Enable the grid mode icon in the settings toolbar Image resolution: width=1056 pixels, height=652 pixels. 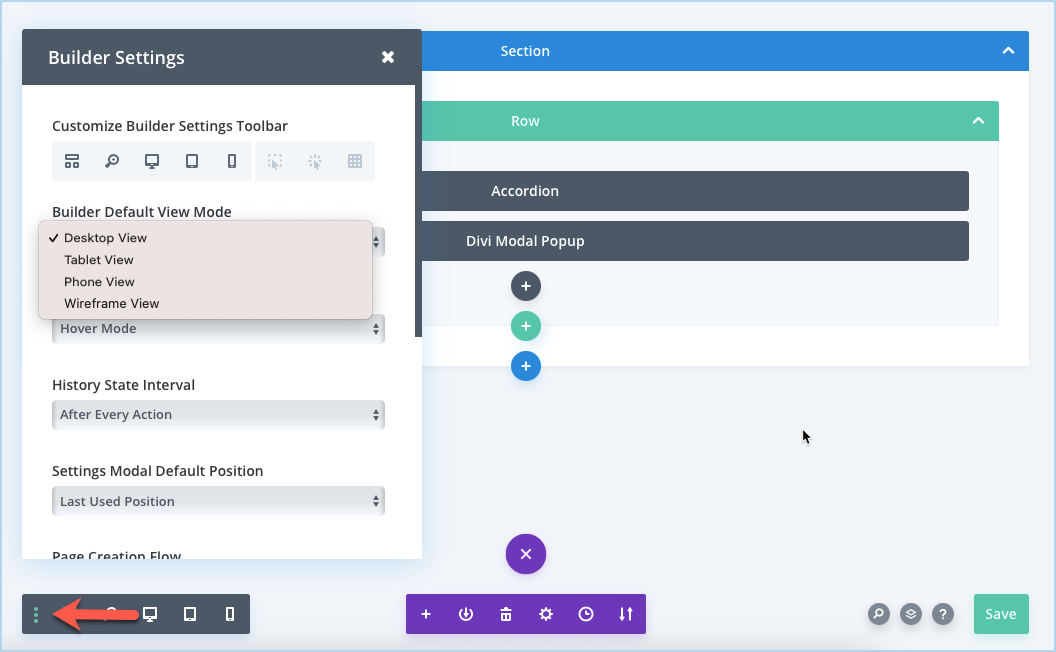pos(354,161)
